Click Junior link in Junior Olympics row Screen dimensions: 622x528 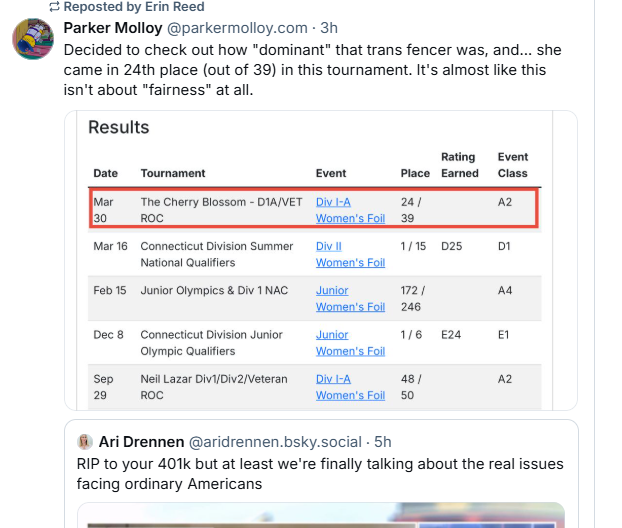(x=332, y=290)
